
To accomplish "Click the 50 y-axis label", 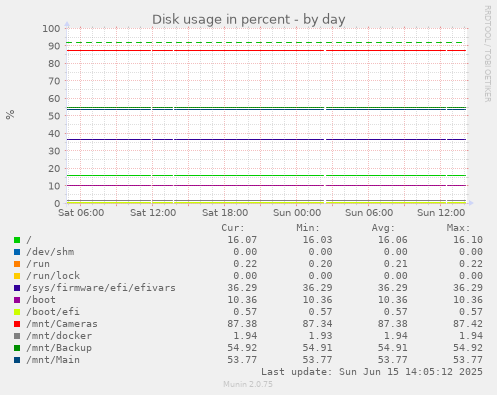I will click(x=54, y=116).
